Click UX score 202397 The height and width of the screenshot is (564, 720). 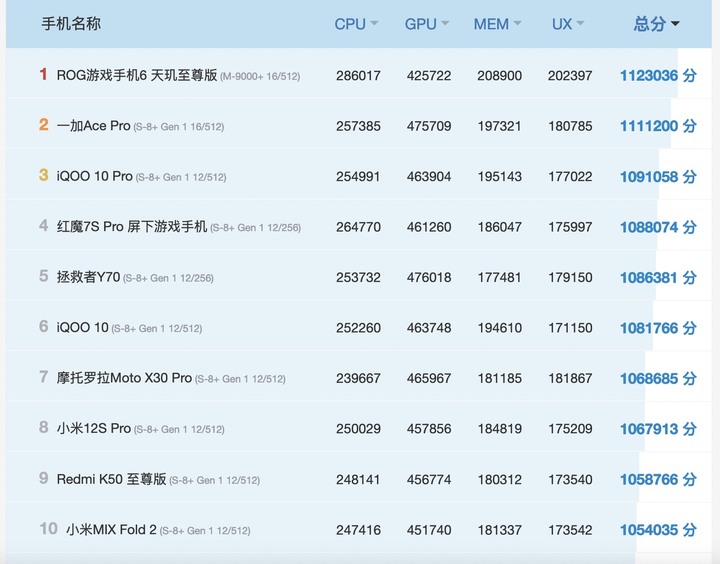pyautogui.click(x=570, y=75)
